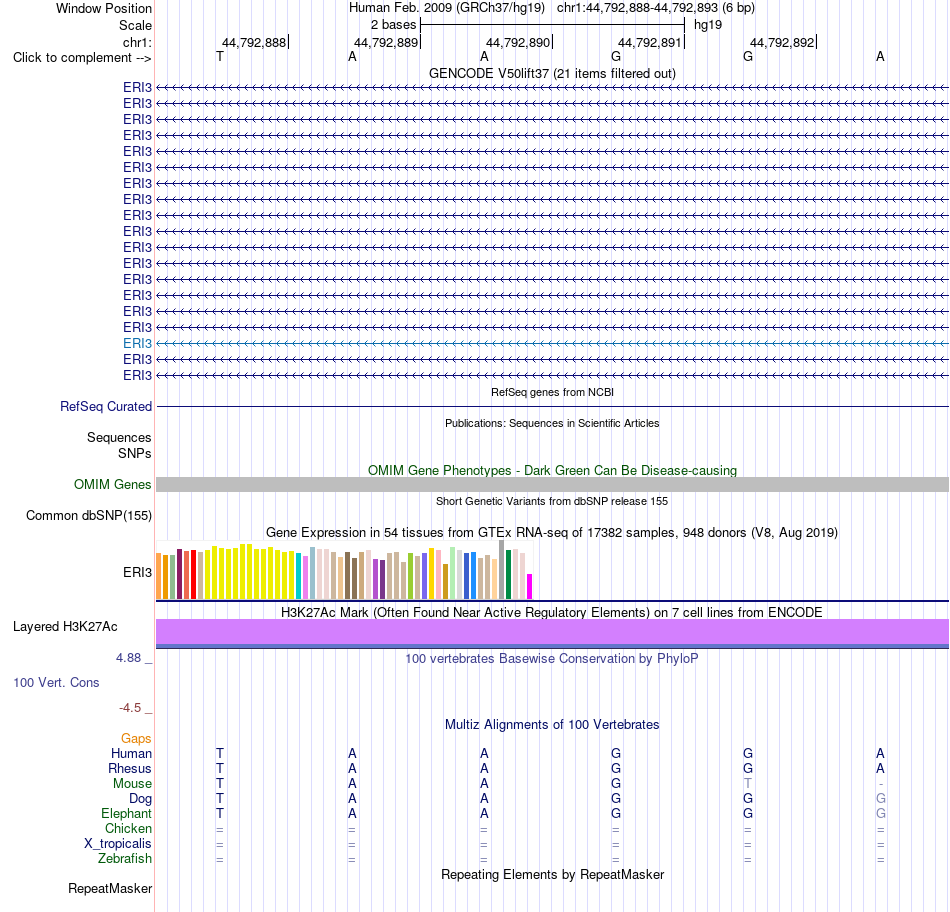Click the chr1:44,792,888-44,792,893 (6 bp) position text
Image resolution: width=950 pixels, height=912 pixels.
656,8
